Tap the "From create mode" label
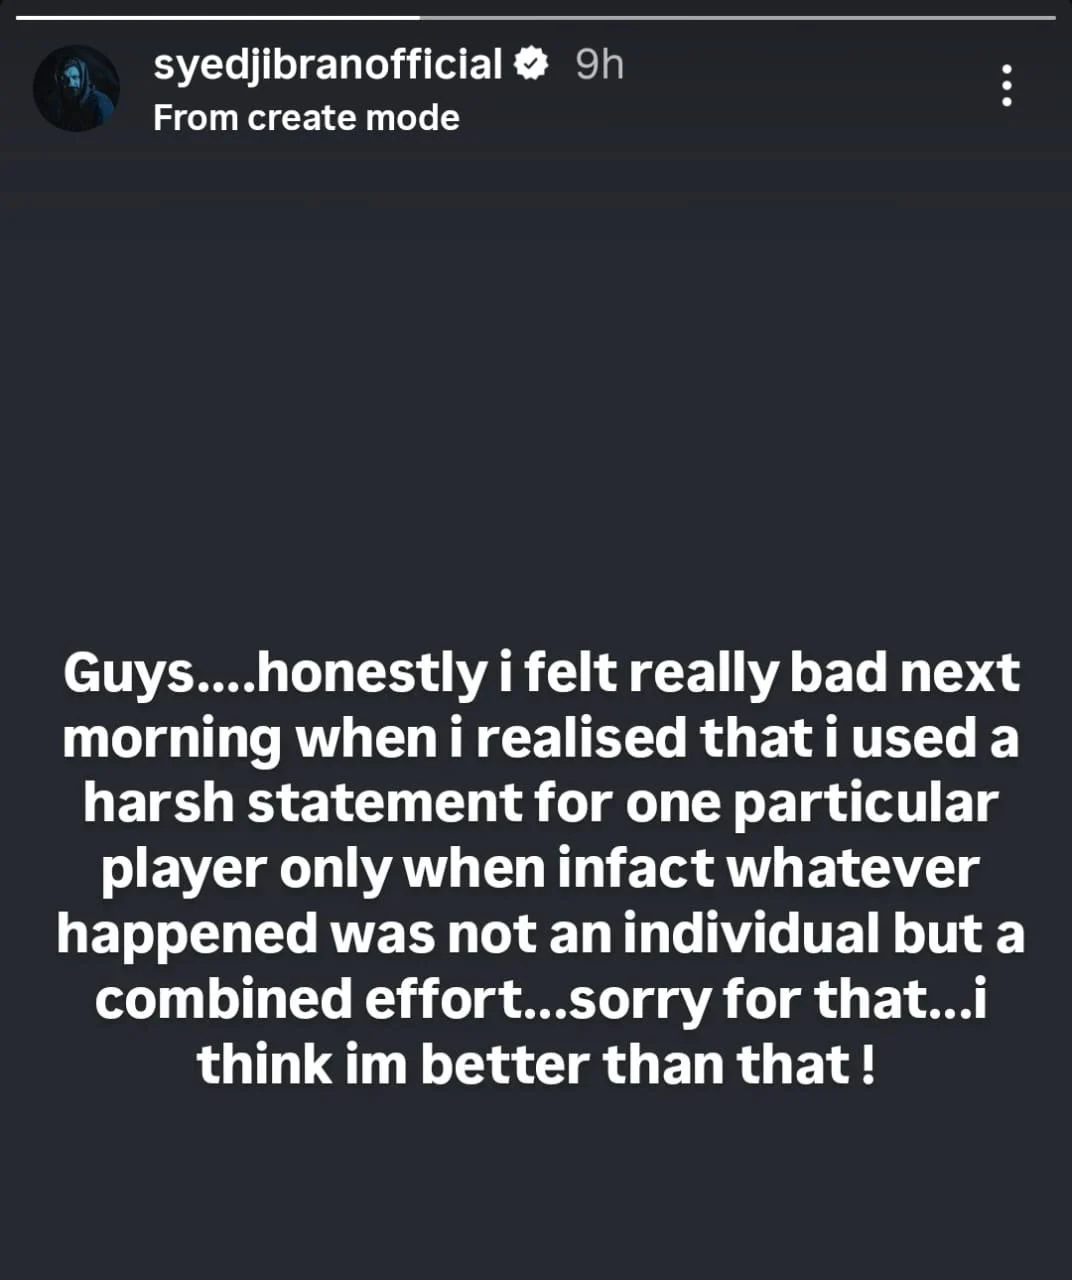This screenshot has height=1280, width=1072. [x=306, y=118]
